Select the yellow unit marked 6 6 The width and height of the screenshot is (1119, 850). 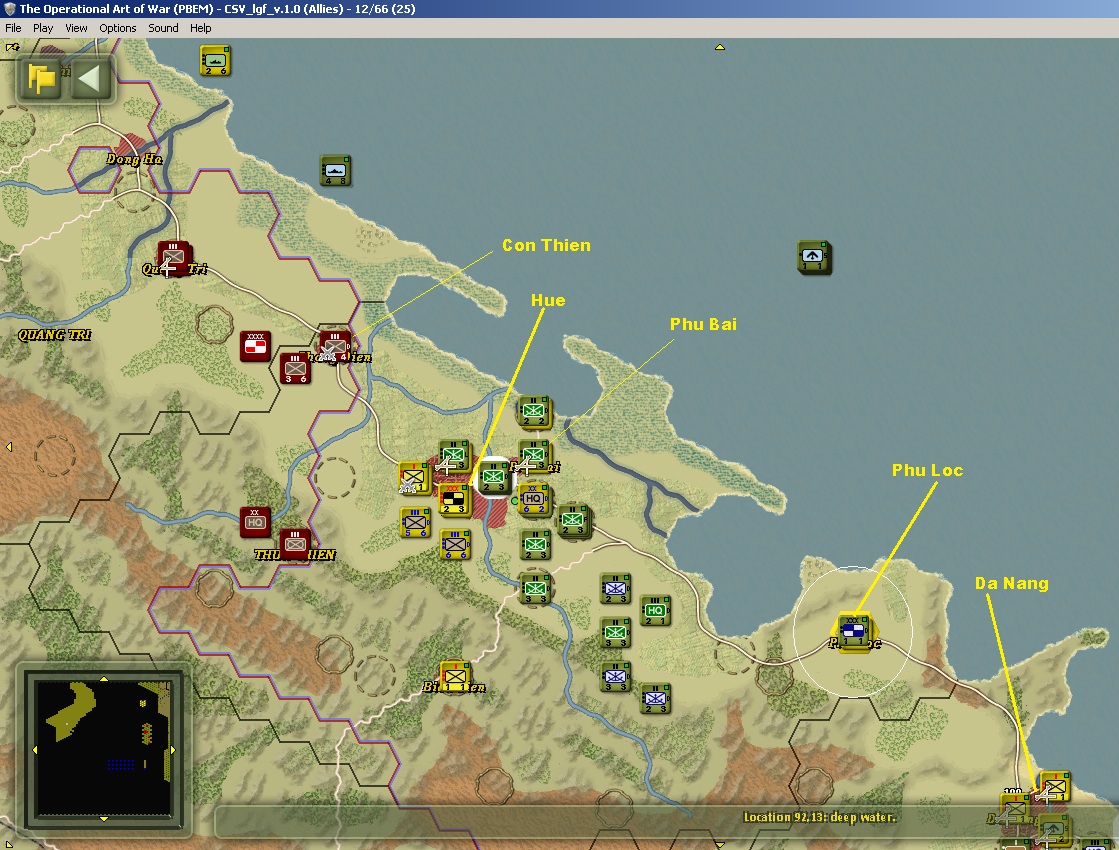click(x=455, y=545)
